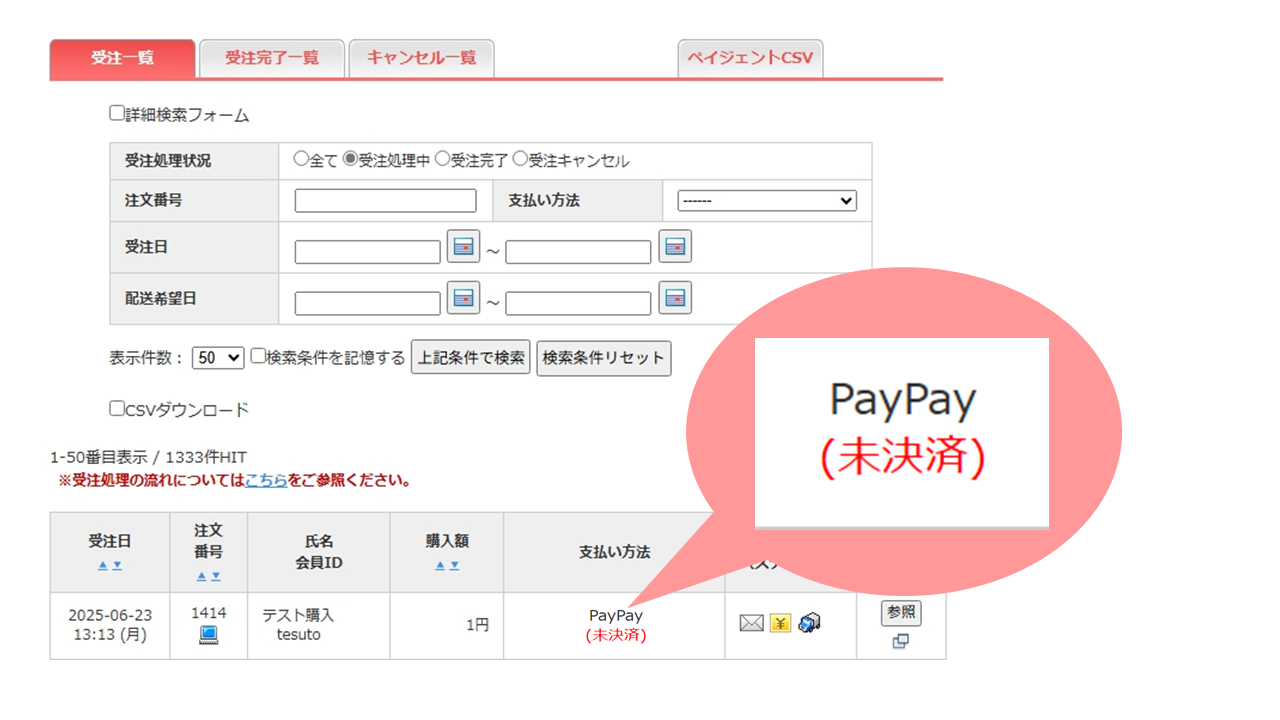Open order in new window icon below 参照
1280x720 pixels.
[x=900, y=641]
